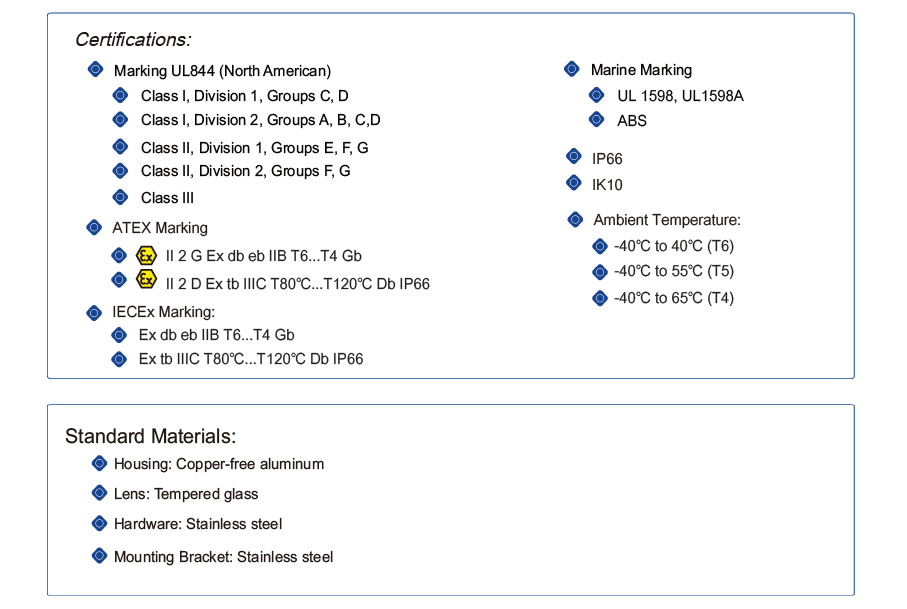Click text -40°C to 55°C (T5)
907x609 pixels.
click(674, 271)
